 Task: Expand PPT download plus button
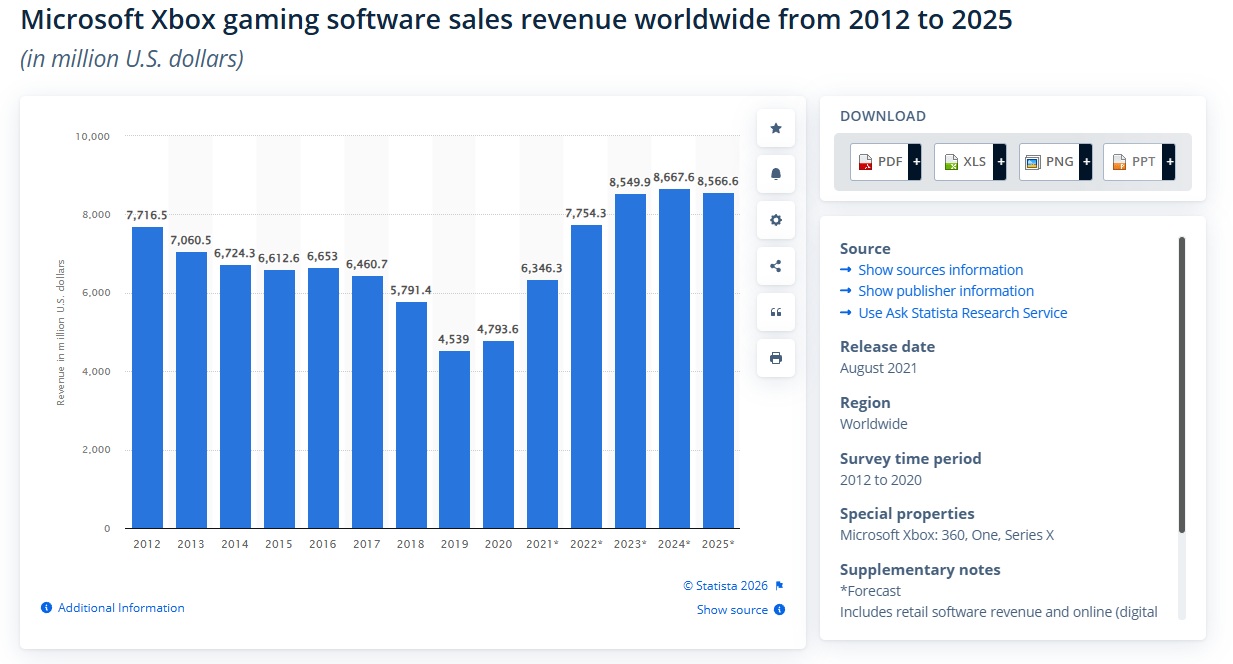[x=1169, y=162]
